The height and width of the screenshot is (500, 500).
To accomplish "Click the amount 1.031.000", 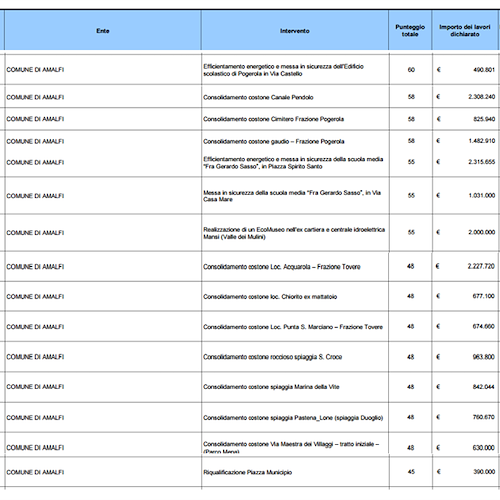I will [482, 195].
